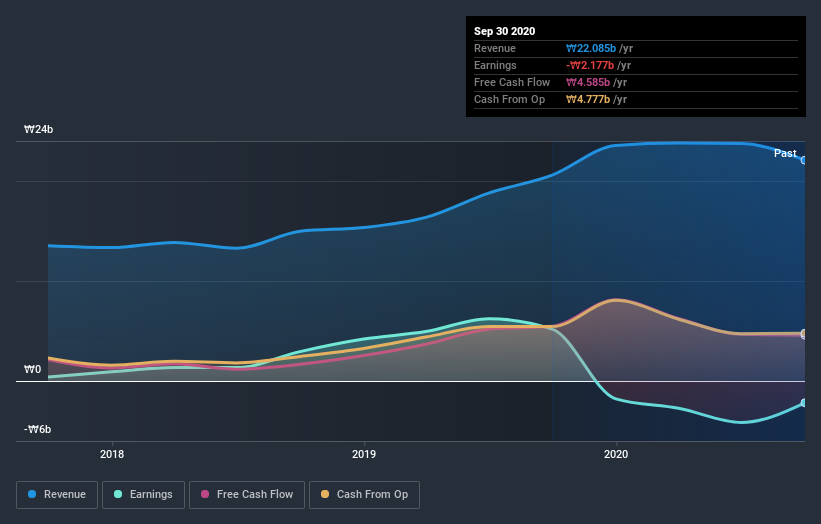Click the Revenue endpoint marker on blue line

tap(804, 160)
